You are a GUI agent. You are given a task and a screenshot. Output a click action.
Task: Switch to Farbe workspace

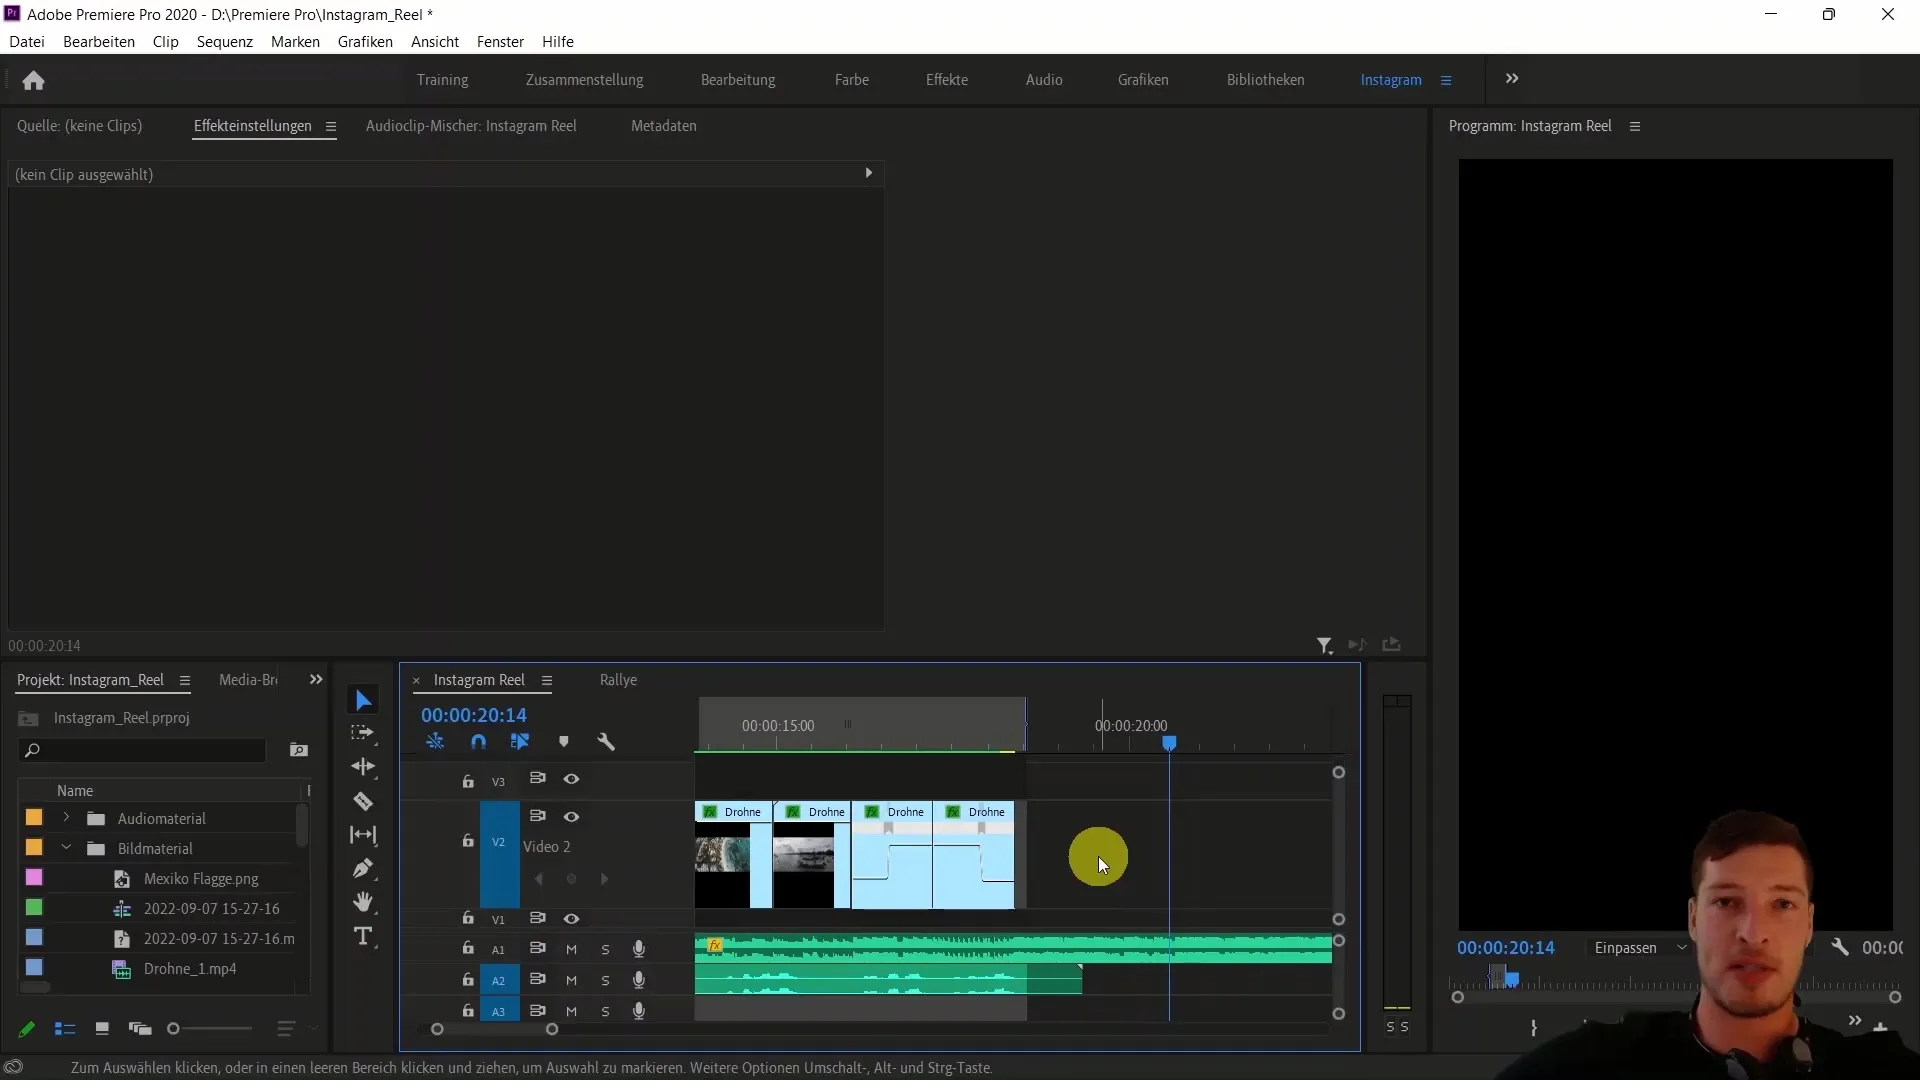pyautogui.click(x=852, y=80)
